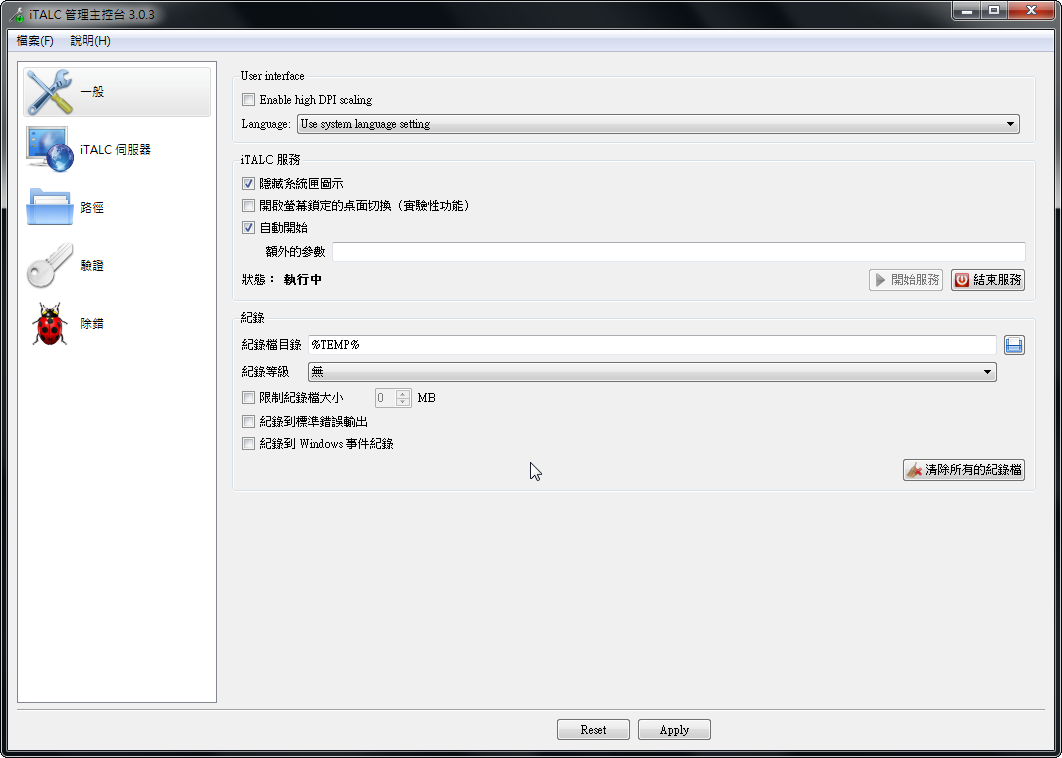Click the 清除所有的紀錄檔 button

point(964,469)
